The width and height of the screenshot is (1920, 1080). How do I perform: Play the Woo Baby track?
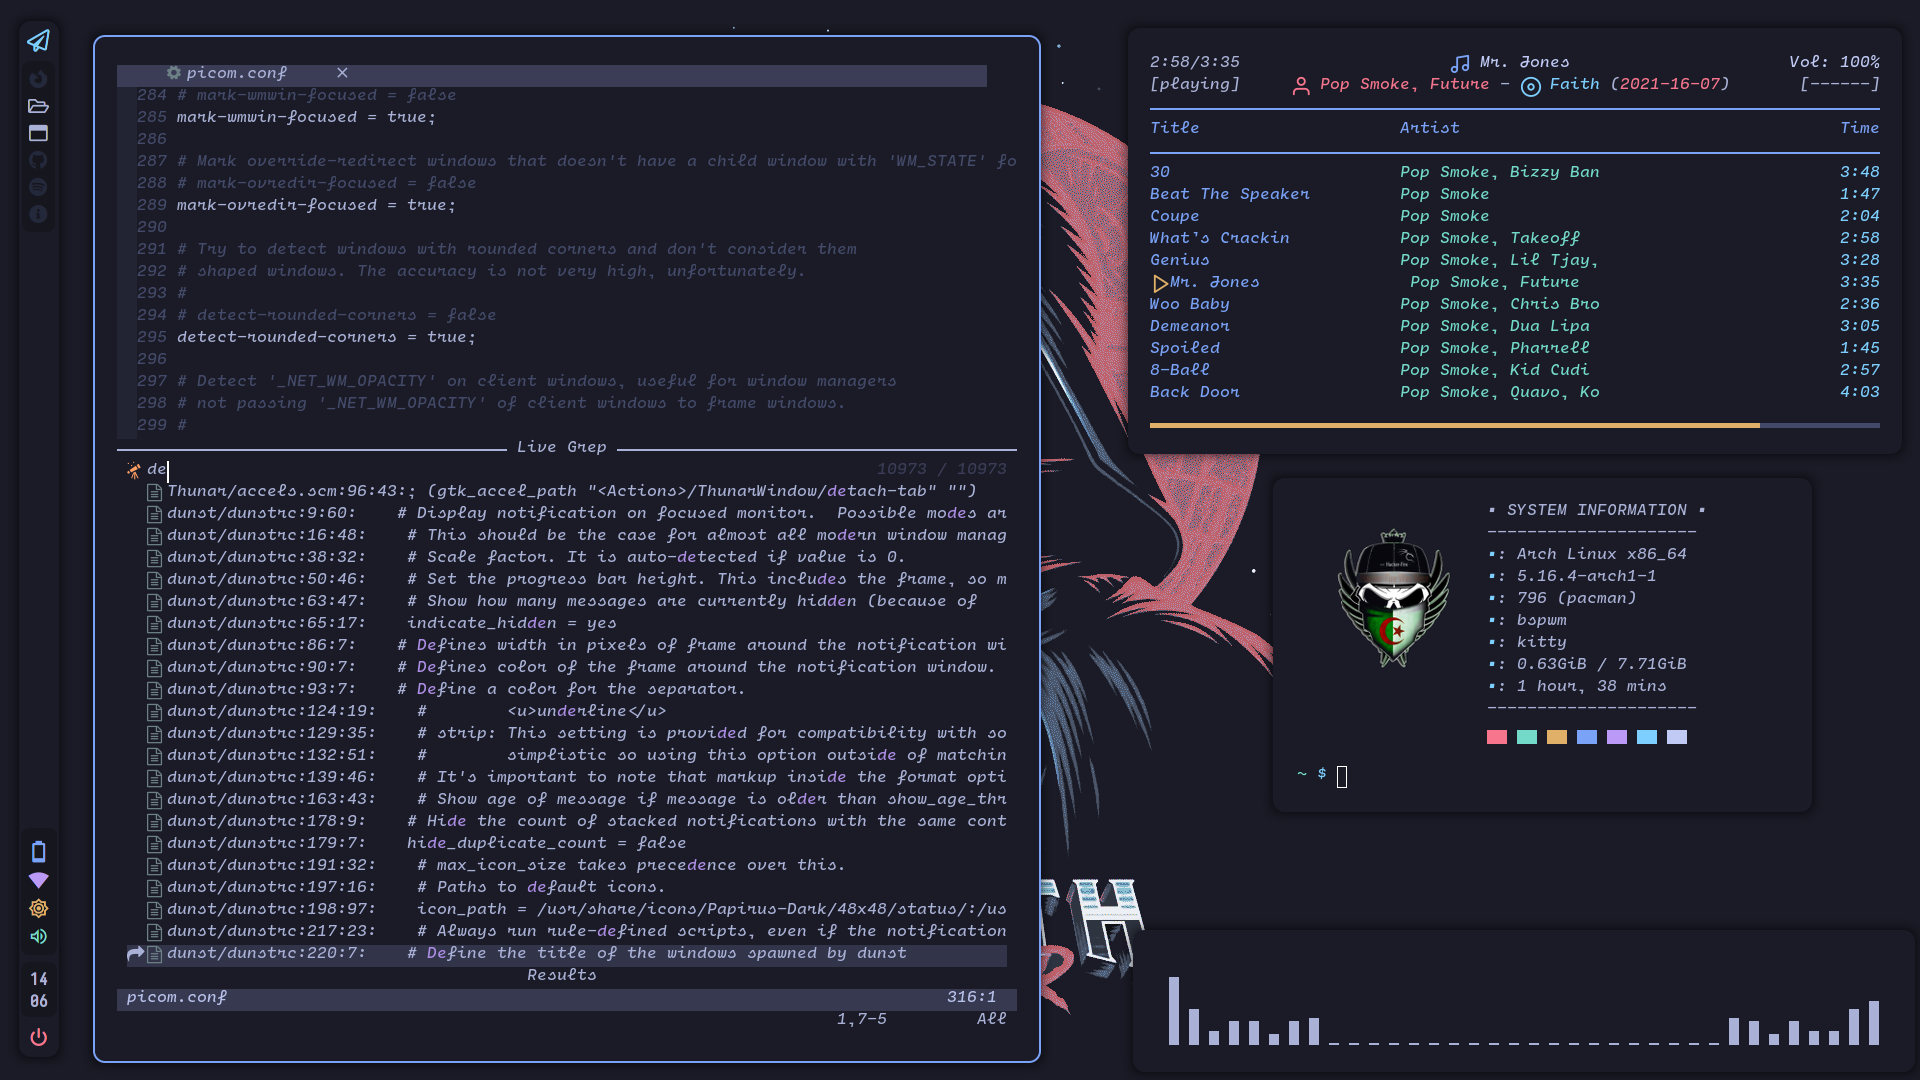(x=1189, y=304)
